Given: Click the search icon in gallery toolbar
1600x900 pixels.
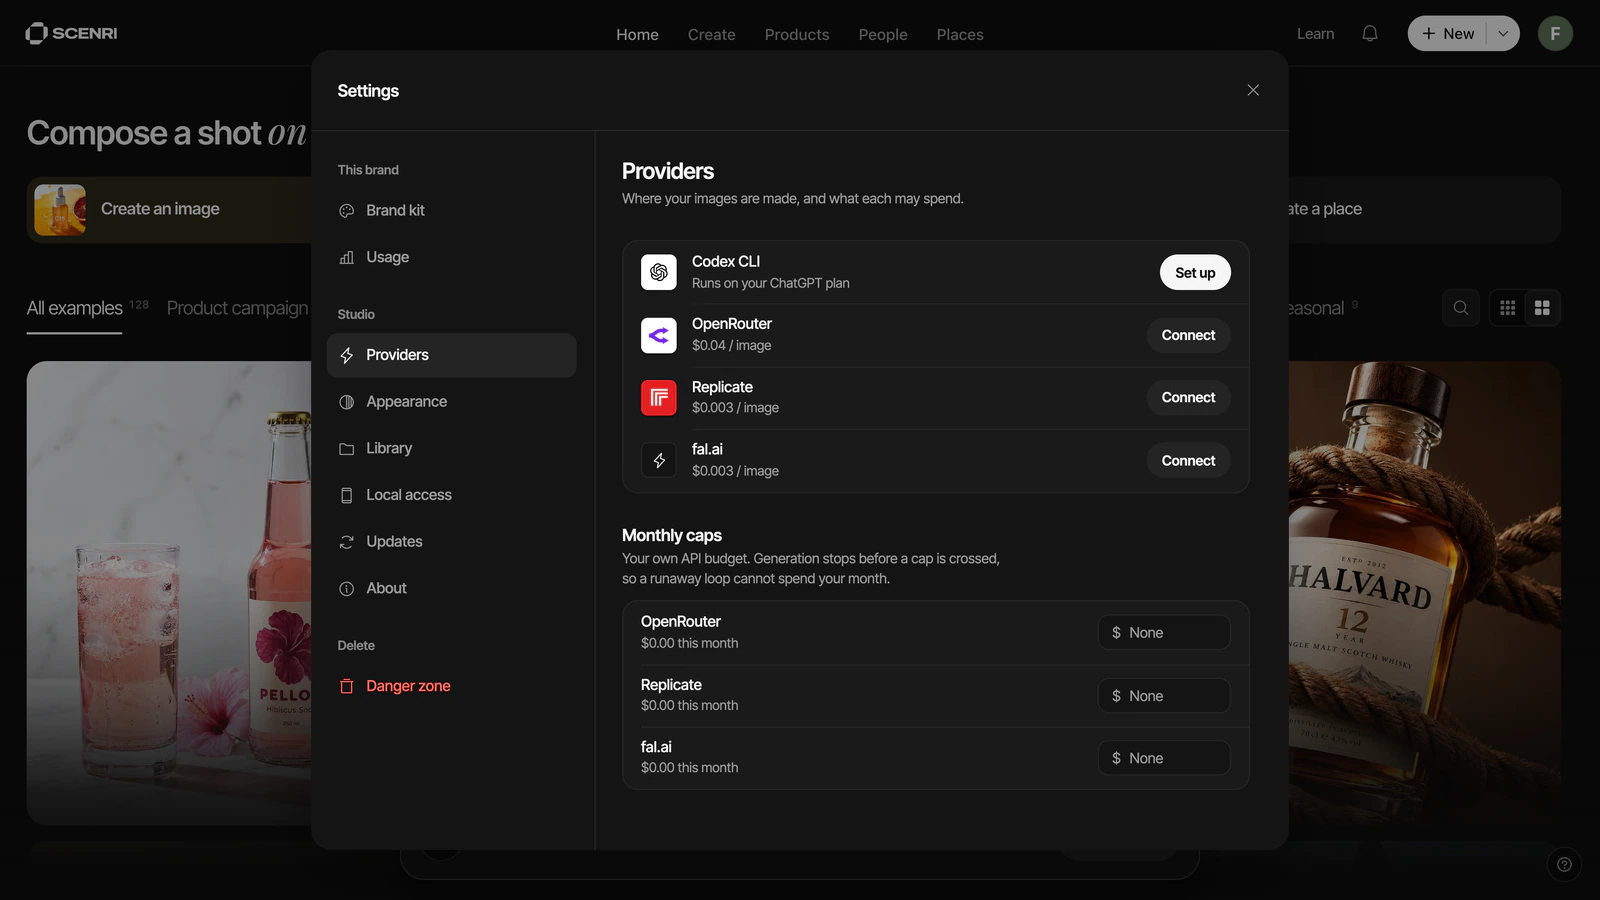Looking at the screenshot, I should (1461, 308).
